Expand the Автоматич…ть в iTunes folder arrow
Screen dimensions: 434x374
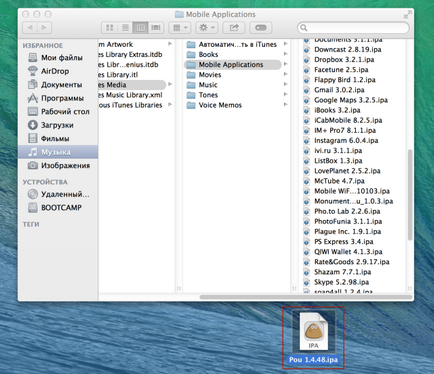[285, 44]
